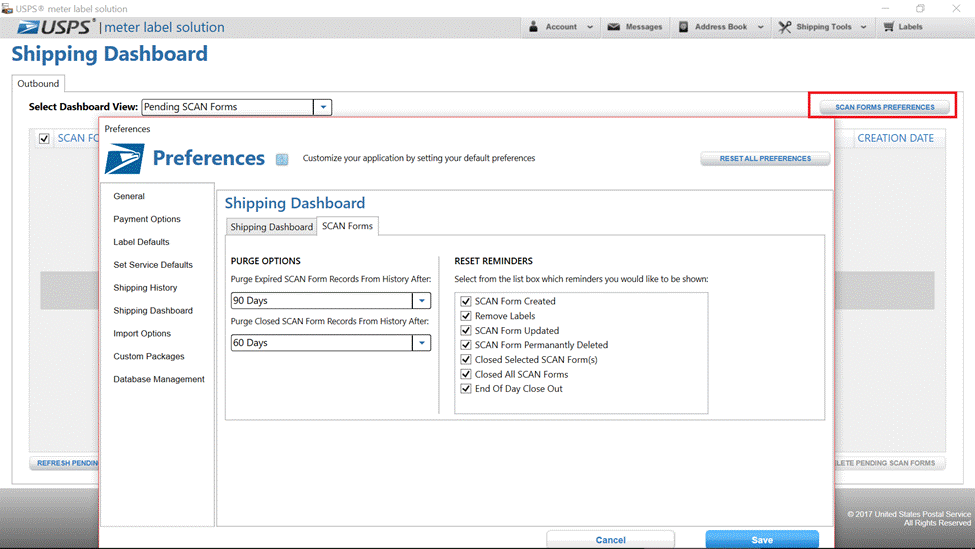Click the Labels shopping cart icon

coord(889,27)
